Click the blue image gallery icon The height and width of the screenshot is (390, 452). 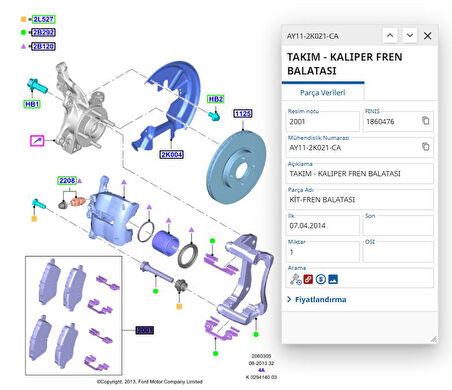coord(333,279)
